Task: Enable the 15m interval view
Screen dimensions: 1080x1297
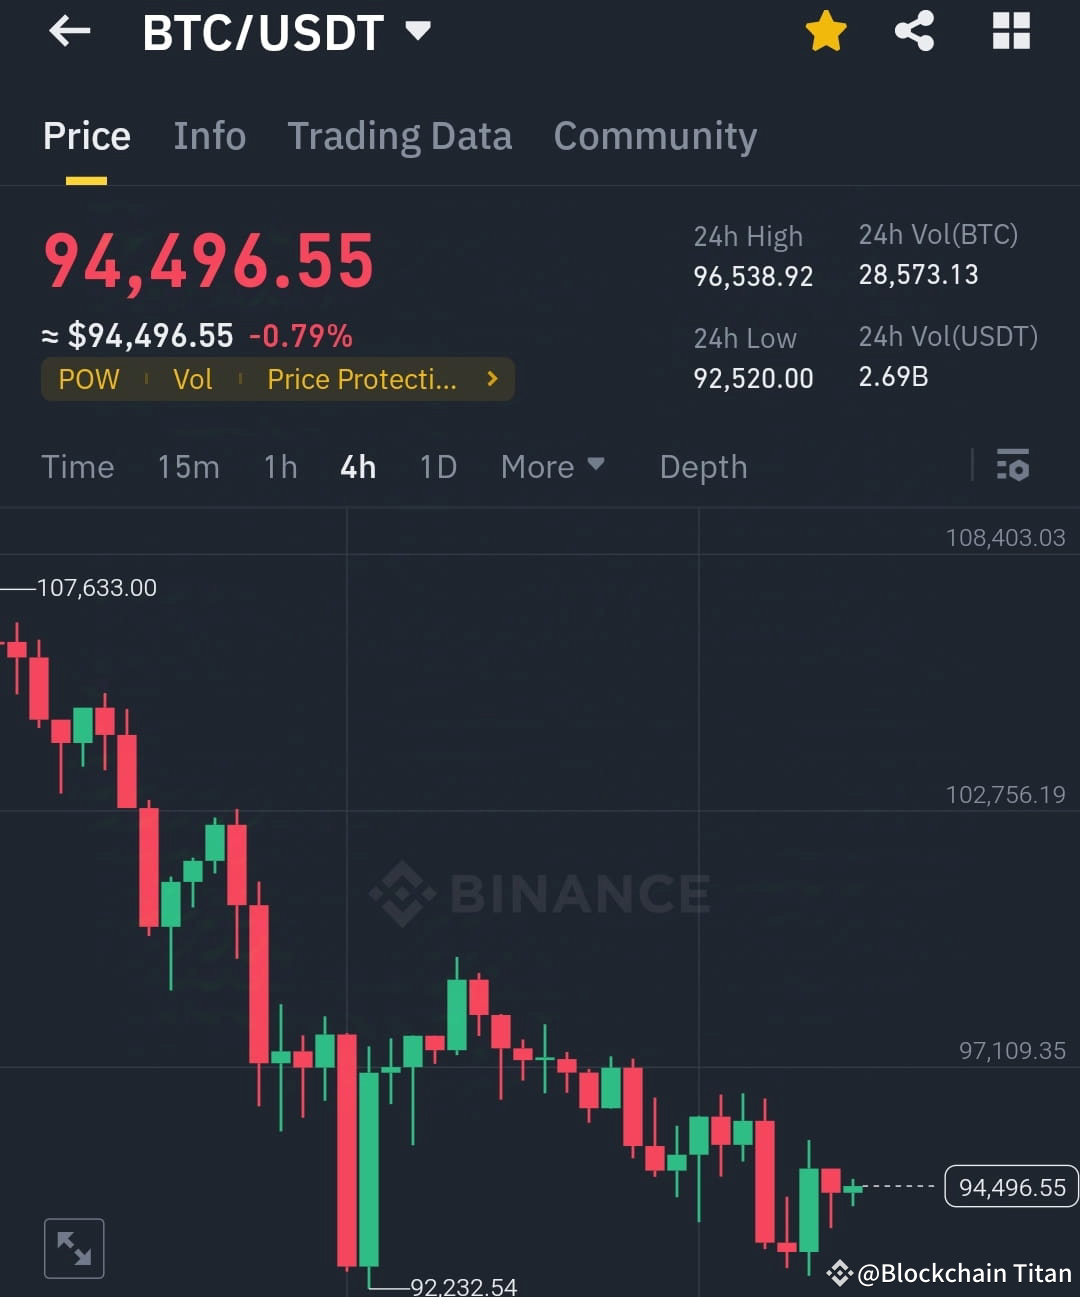Action: (x=188, y=466)
